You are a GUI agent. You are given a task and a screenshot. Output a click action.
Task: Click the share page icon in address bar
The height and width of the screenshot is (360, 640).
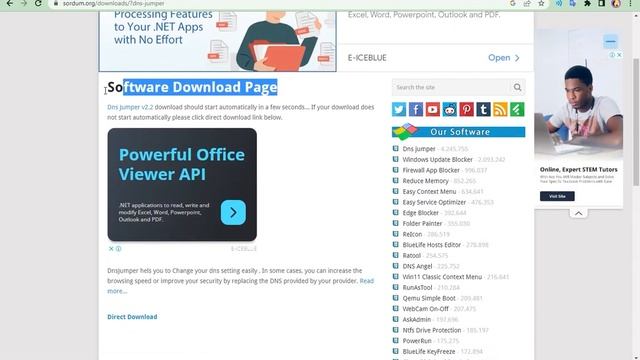527,3
